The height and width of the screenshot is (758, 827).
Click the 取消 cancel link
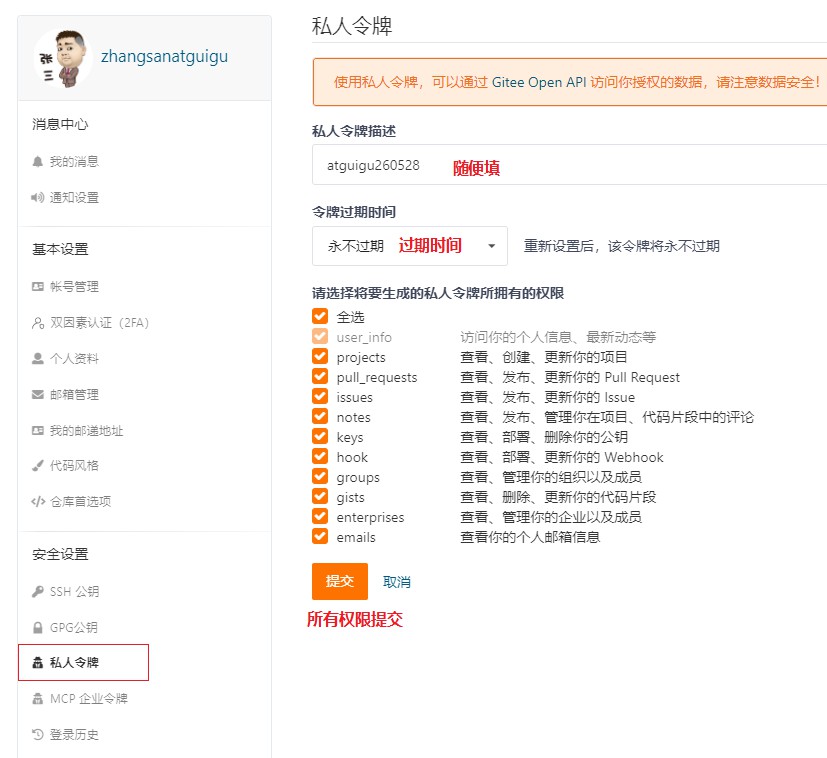click(397, 582)
